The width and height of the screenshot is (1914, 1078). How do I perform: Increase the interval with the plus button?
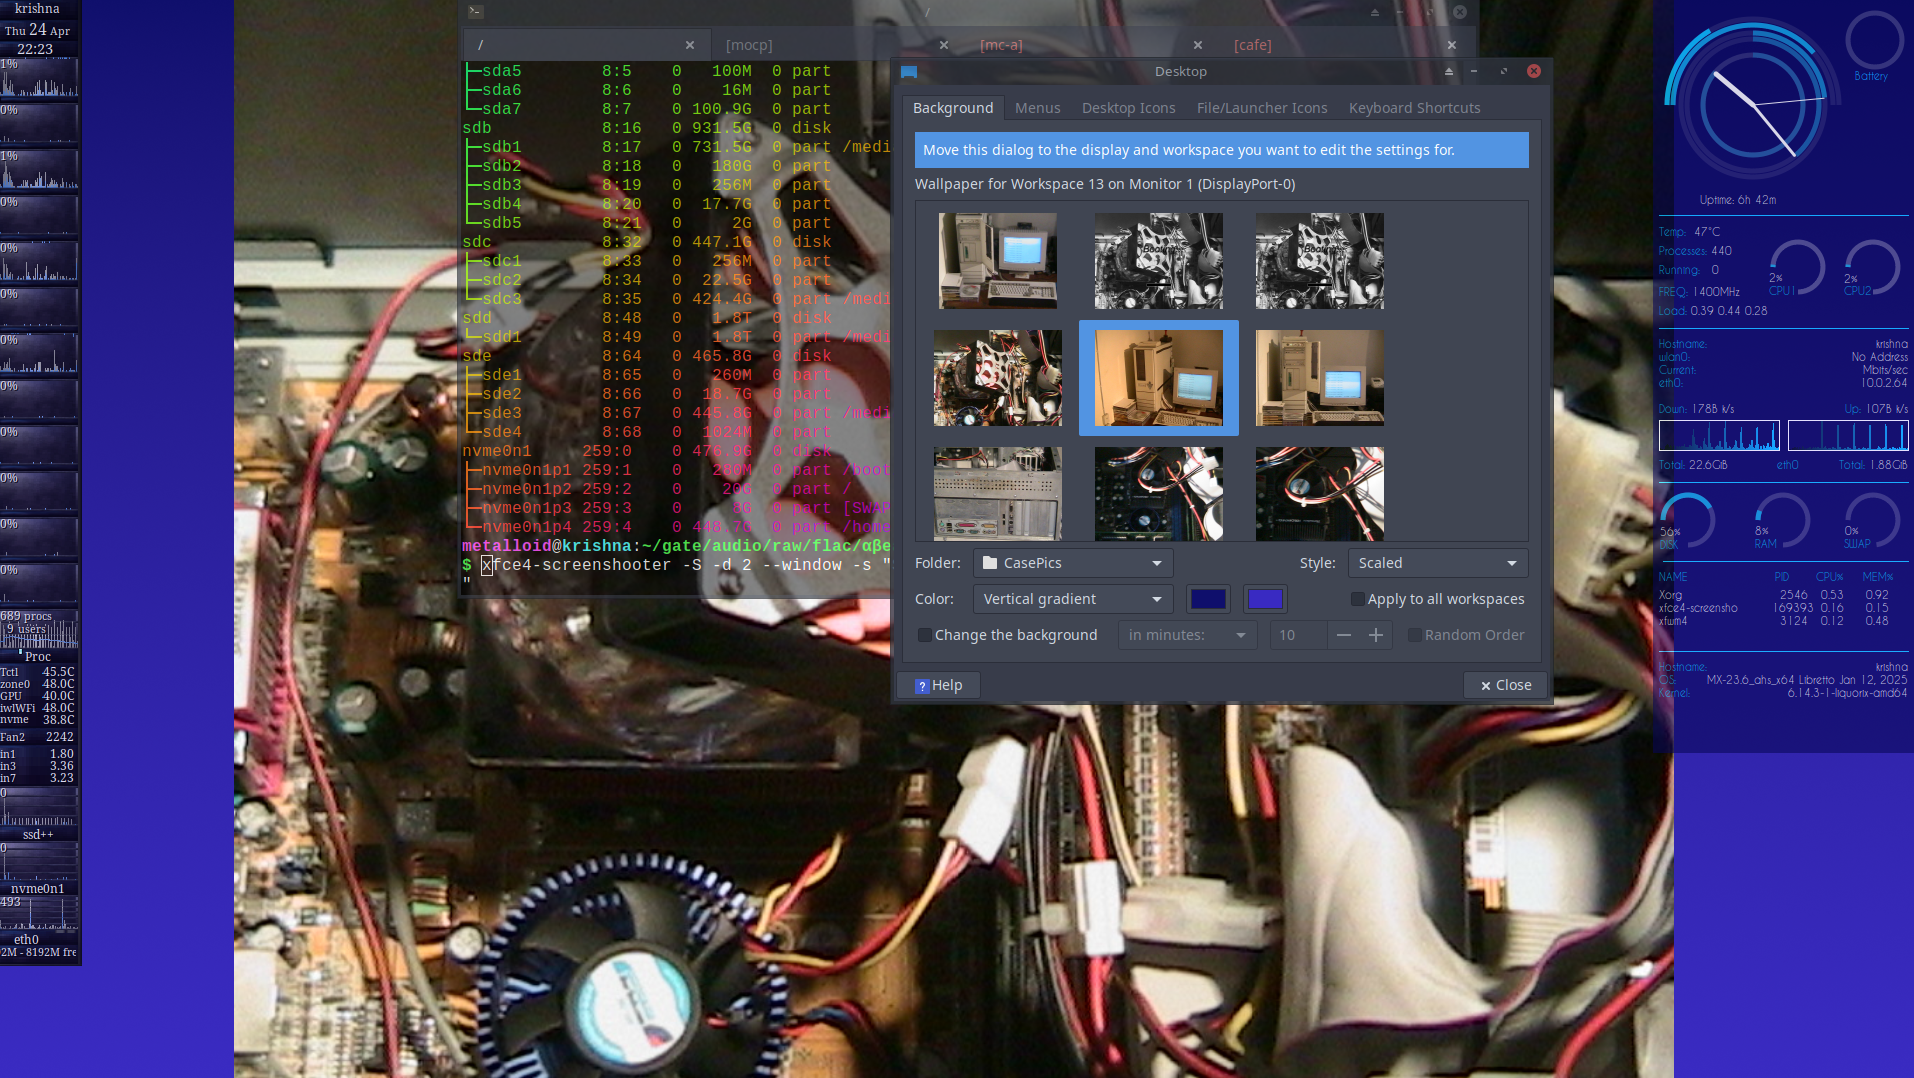pyautogui.click(x=1376, y=635)
